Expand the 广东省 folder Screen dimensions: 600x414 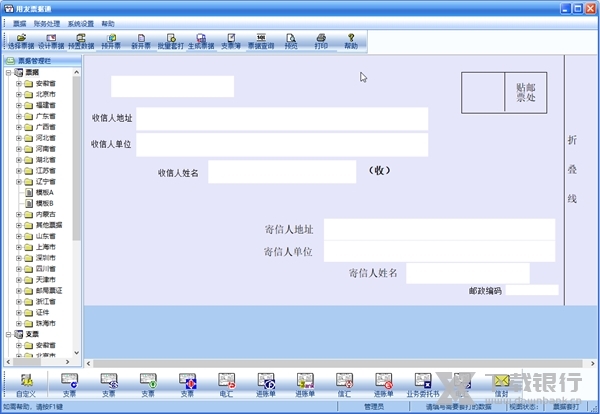(18, 116)
